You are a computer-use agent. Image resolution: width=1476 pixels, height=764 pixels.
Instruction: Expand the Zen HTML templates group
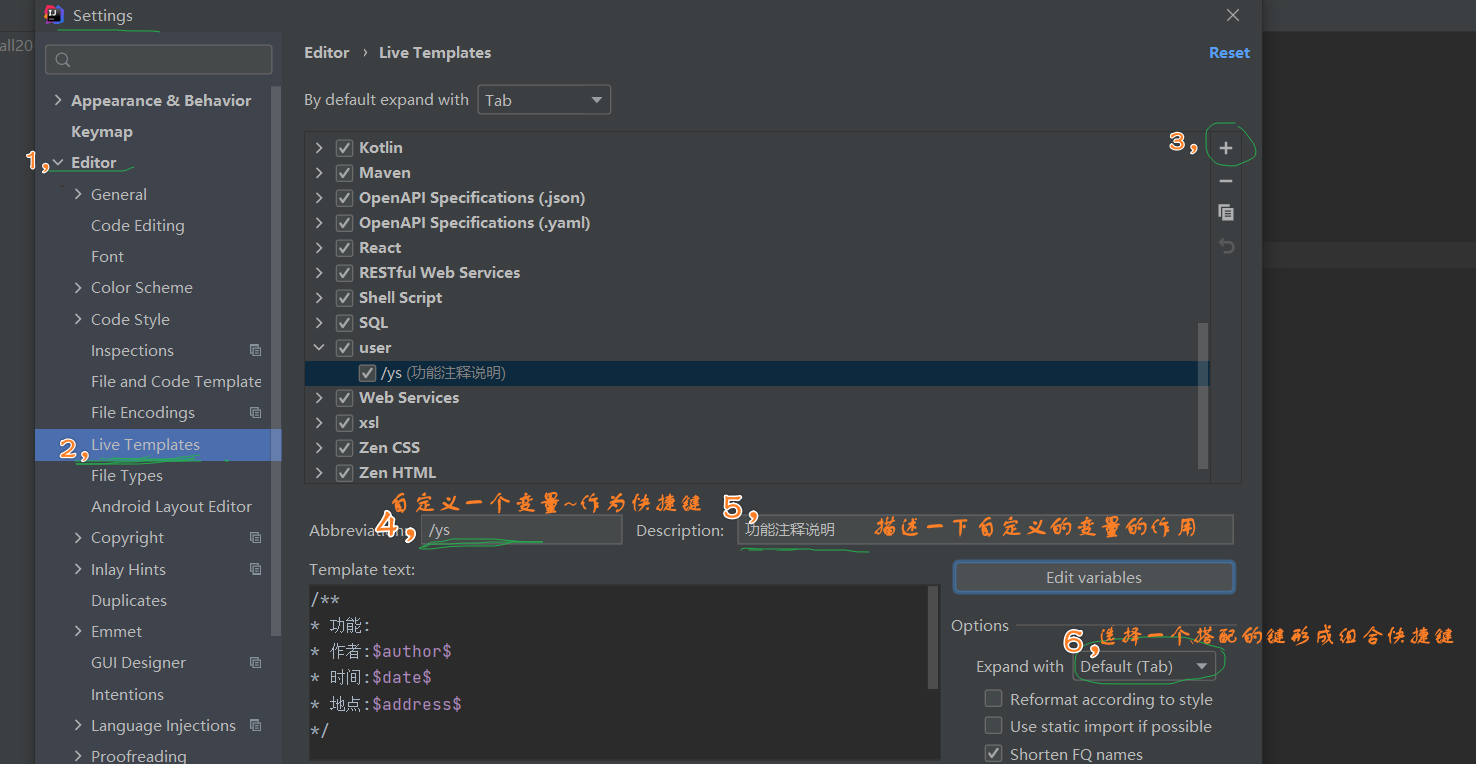pyautogui.click(x=319, y=472)
